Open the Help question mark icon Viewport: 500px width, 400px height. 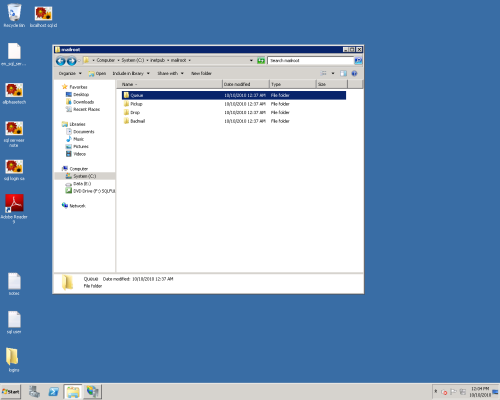[354, 73]
